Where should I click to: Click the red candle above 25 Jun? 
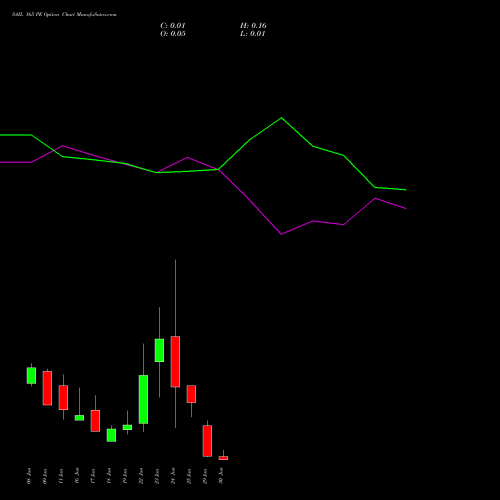(191, 394)
